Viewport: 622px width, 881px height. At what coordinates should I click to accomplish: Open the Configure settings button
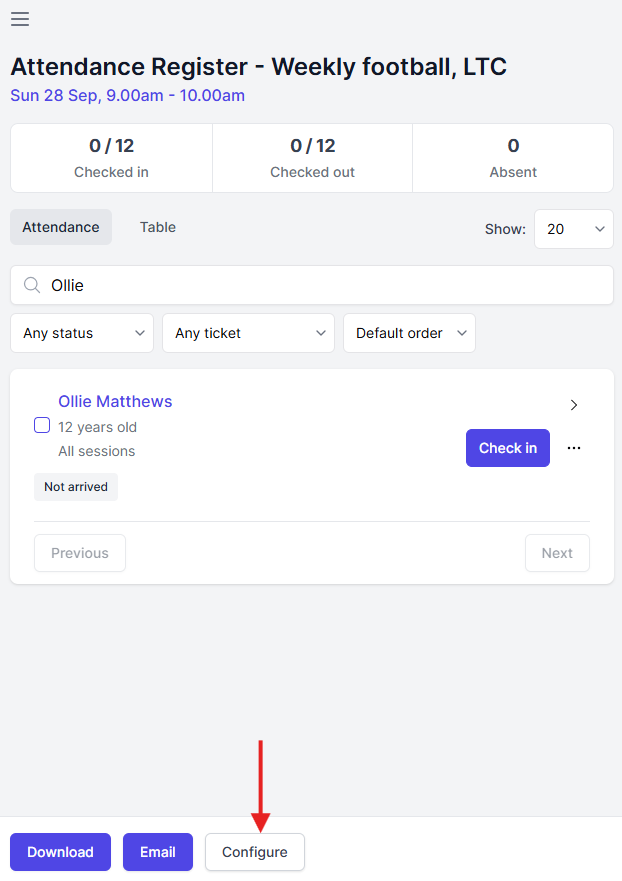click(x=255, y=852)
